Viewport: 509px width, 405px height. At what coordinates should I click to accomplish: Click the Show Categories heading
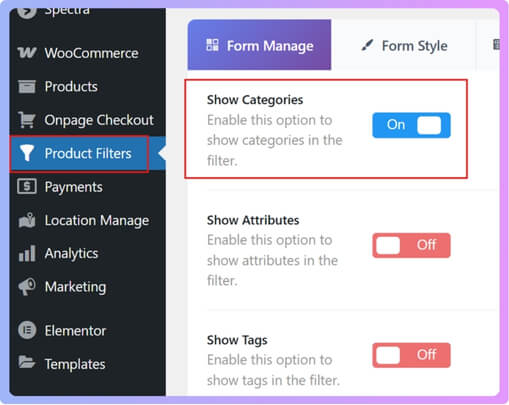pos(255,100)
